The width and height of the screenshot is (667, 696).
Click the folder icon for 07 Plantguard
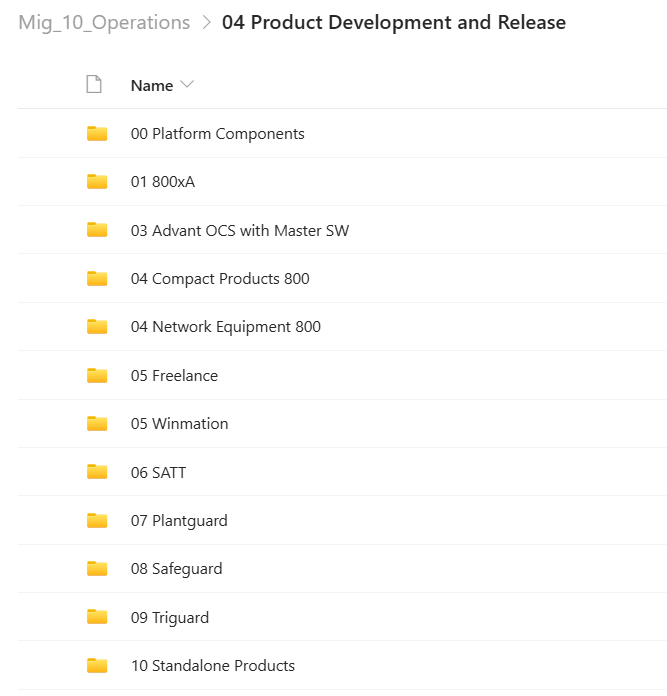[x=97, y=520]
